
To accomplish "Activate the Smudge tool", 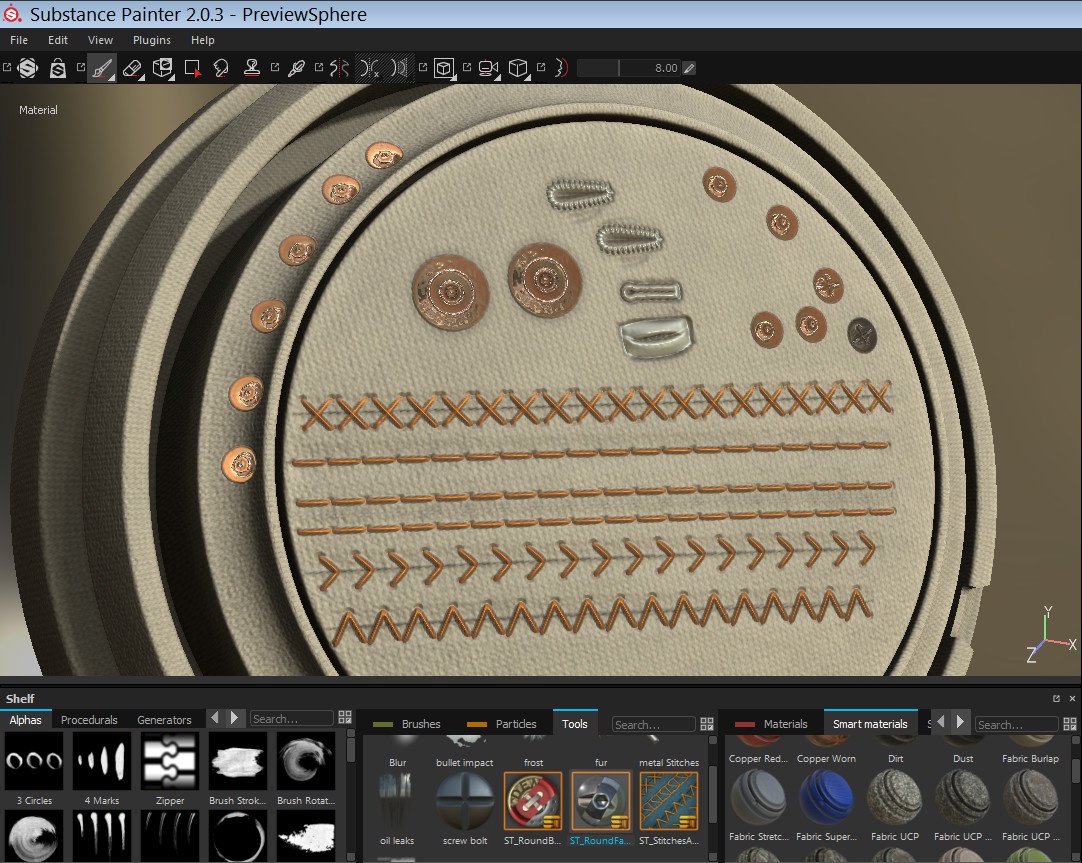I will coord(222,68).
